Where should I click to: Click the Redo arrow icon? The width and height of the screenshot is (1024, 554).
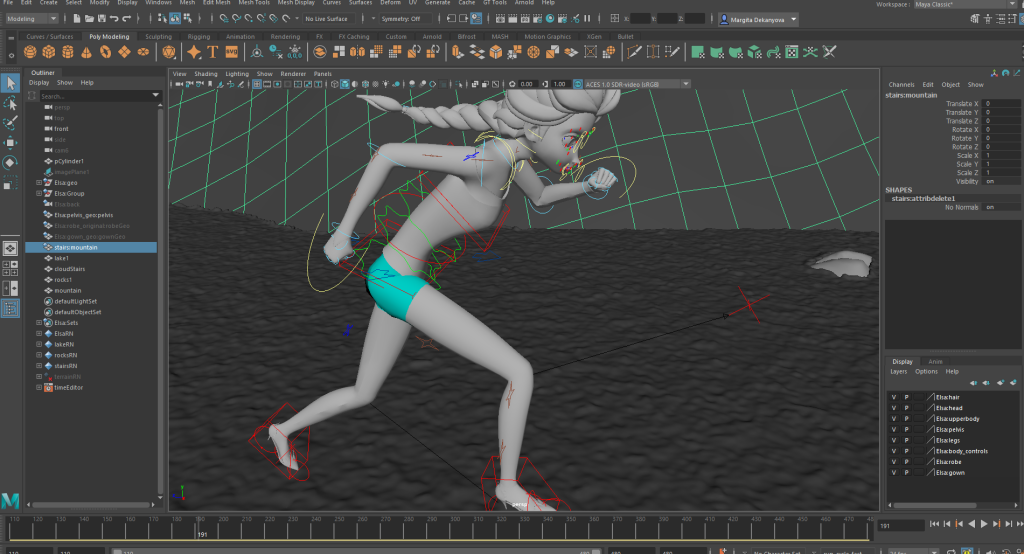127,19
